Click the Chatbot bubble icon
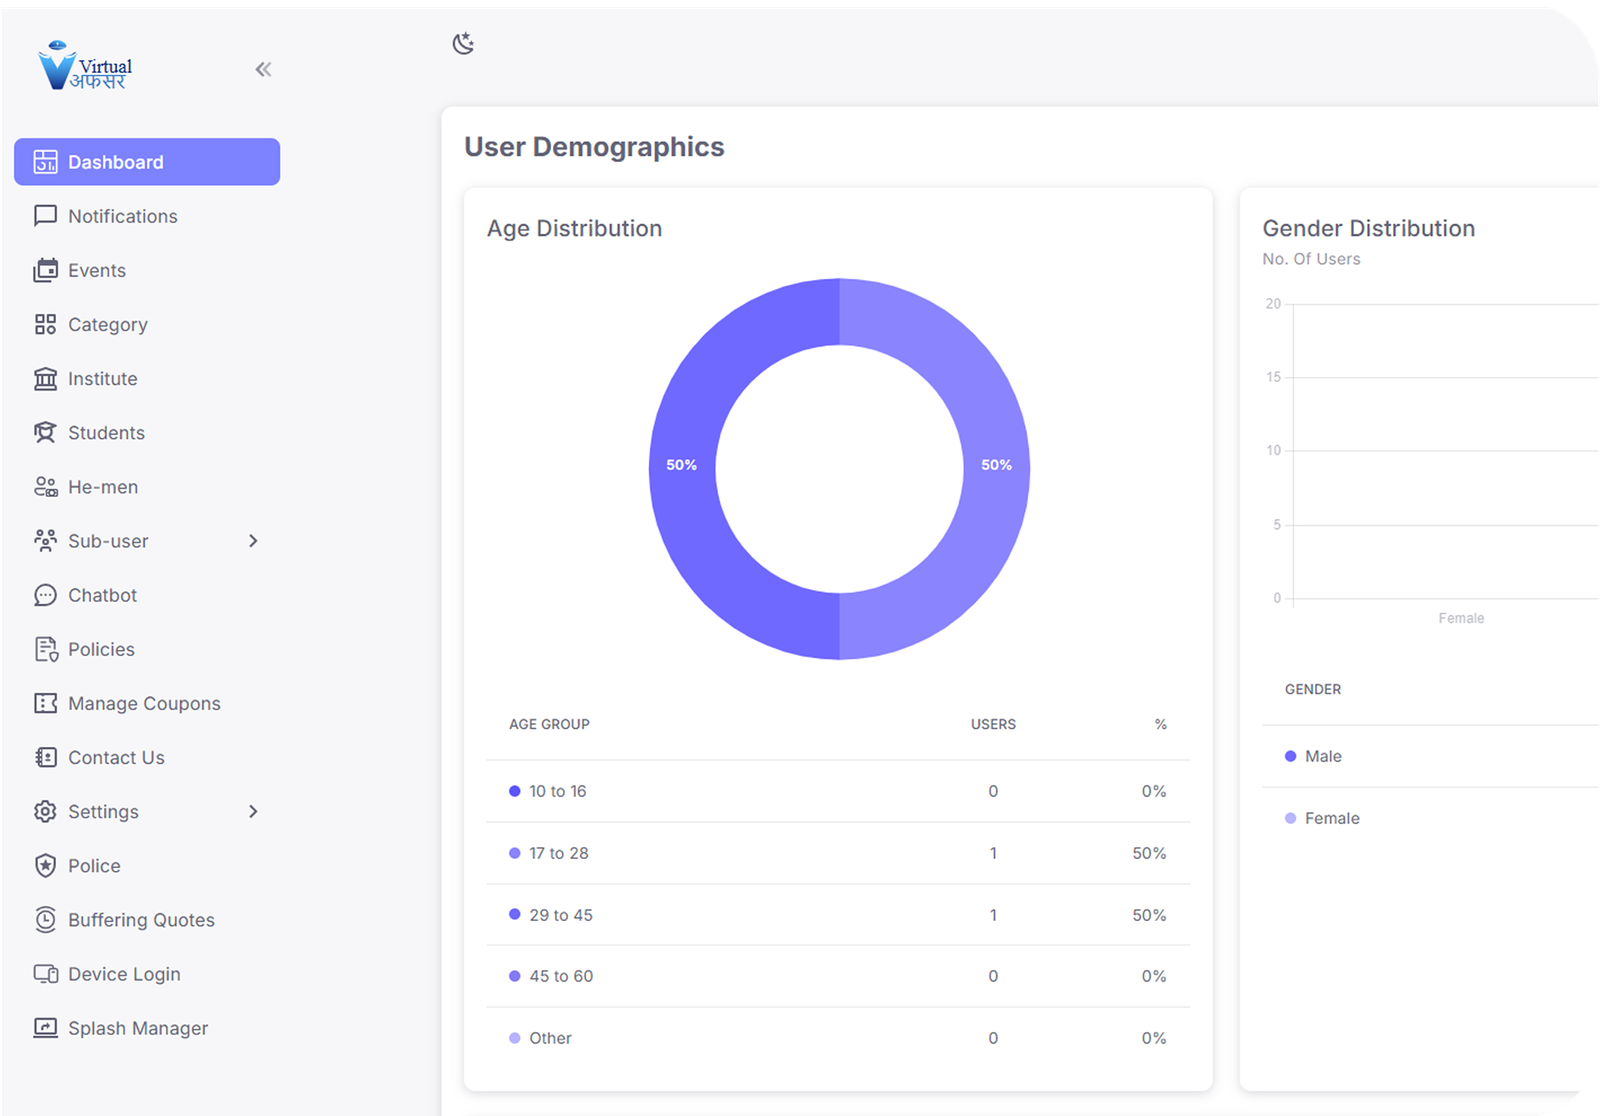Screen dimensions: 1600x1116 point(45,595)
